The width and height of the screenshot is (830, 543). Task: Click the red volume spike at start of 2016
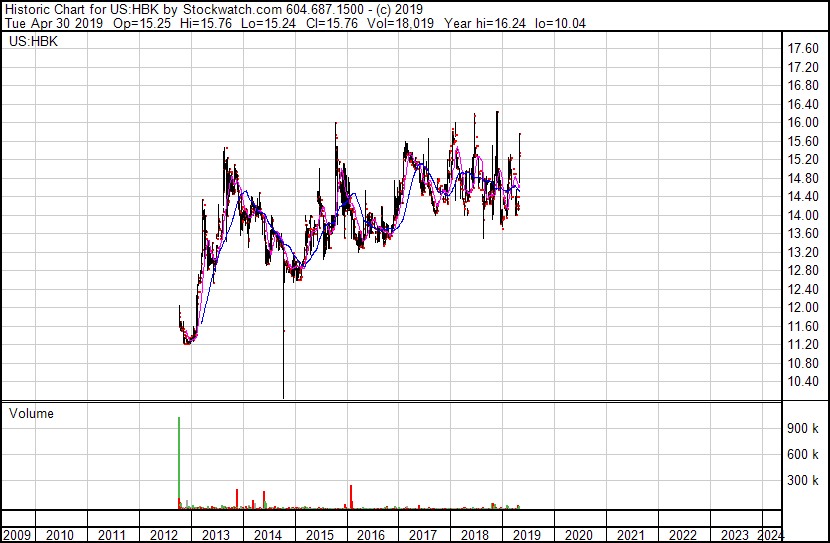(x=351, y=497)
